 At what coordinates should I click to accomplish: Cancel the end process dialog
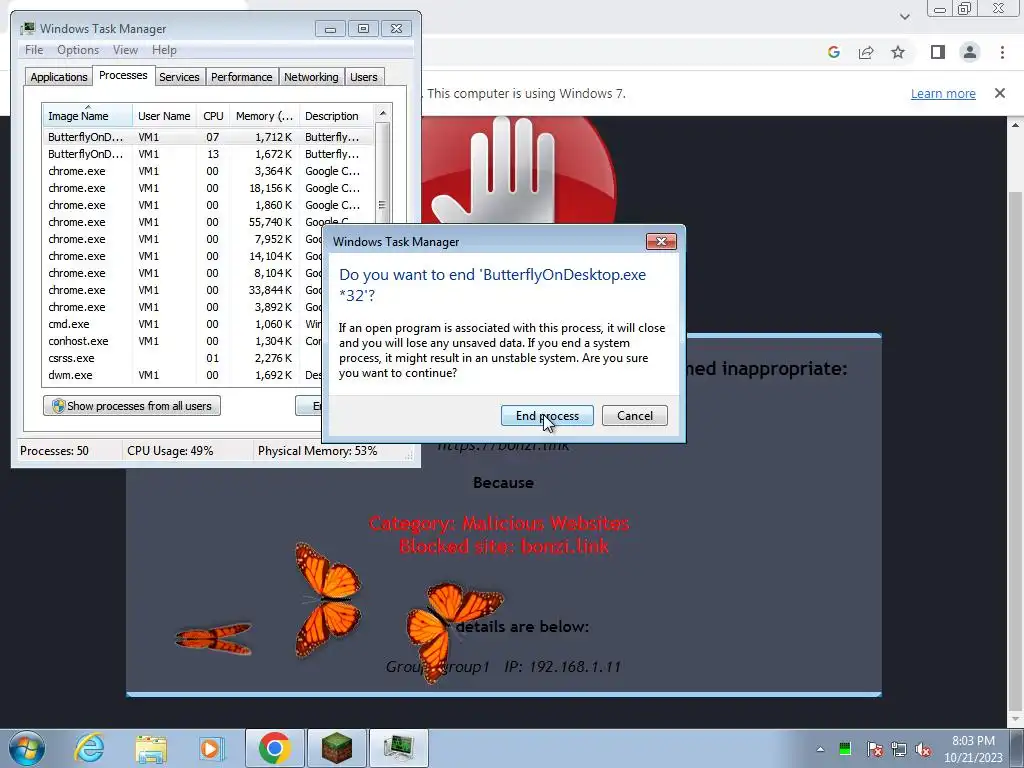[634, 416]
